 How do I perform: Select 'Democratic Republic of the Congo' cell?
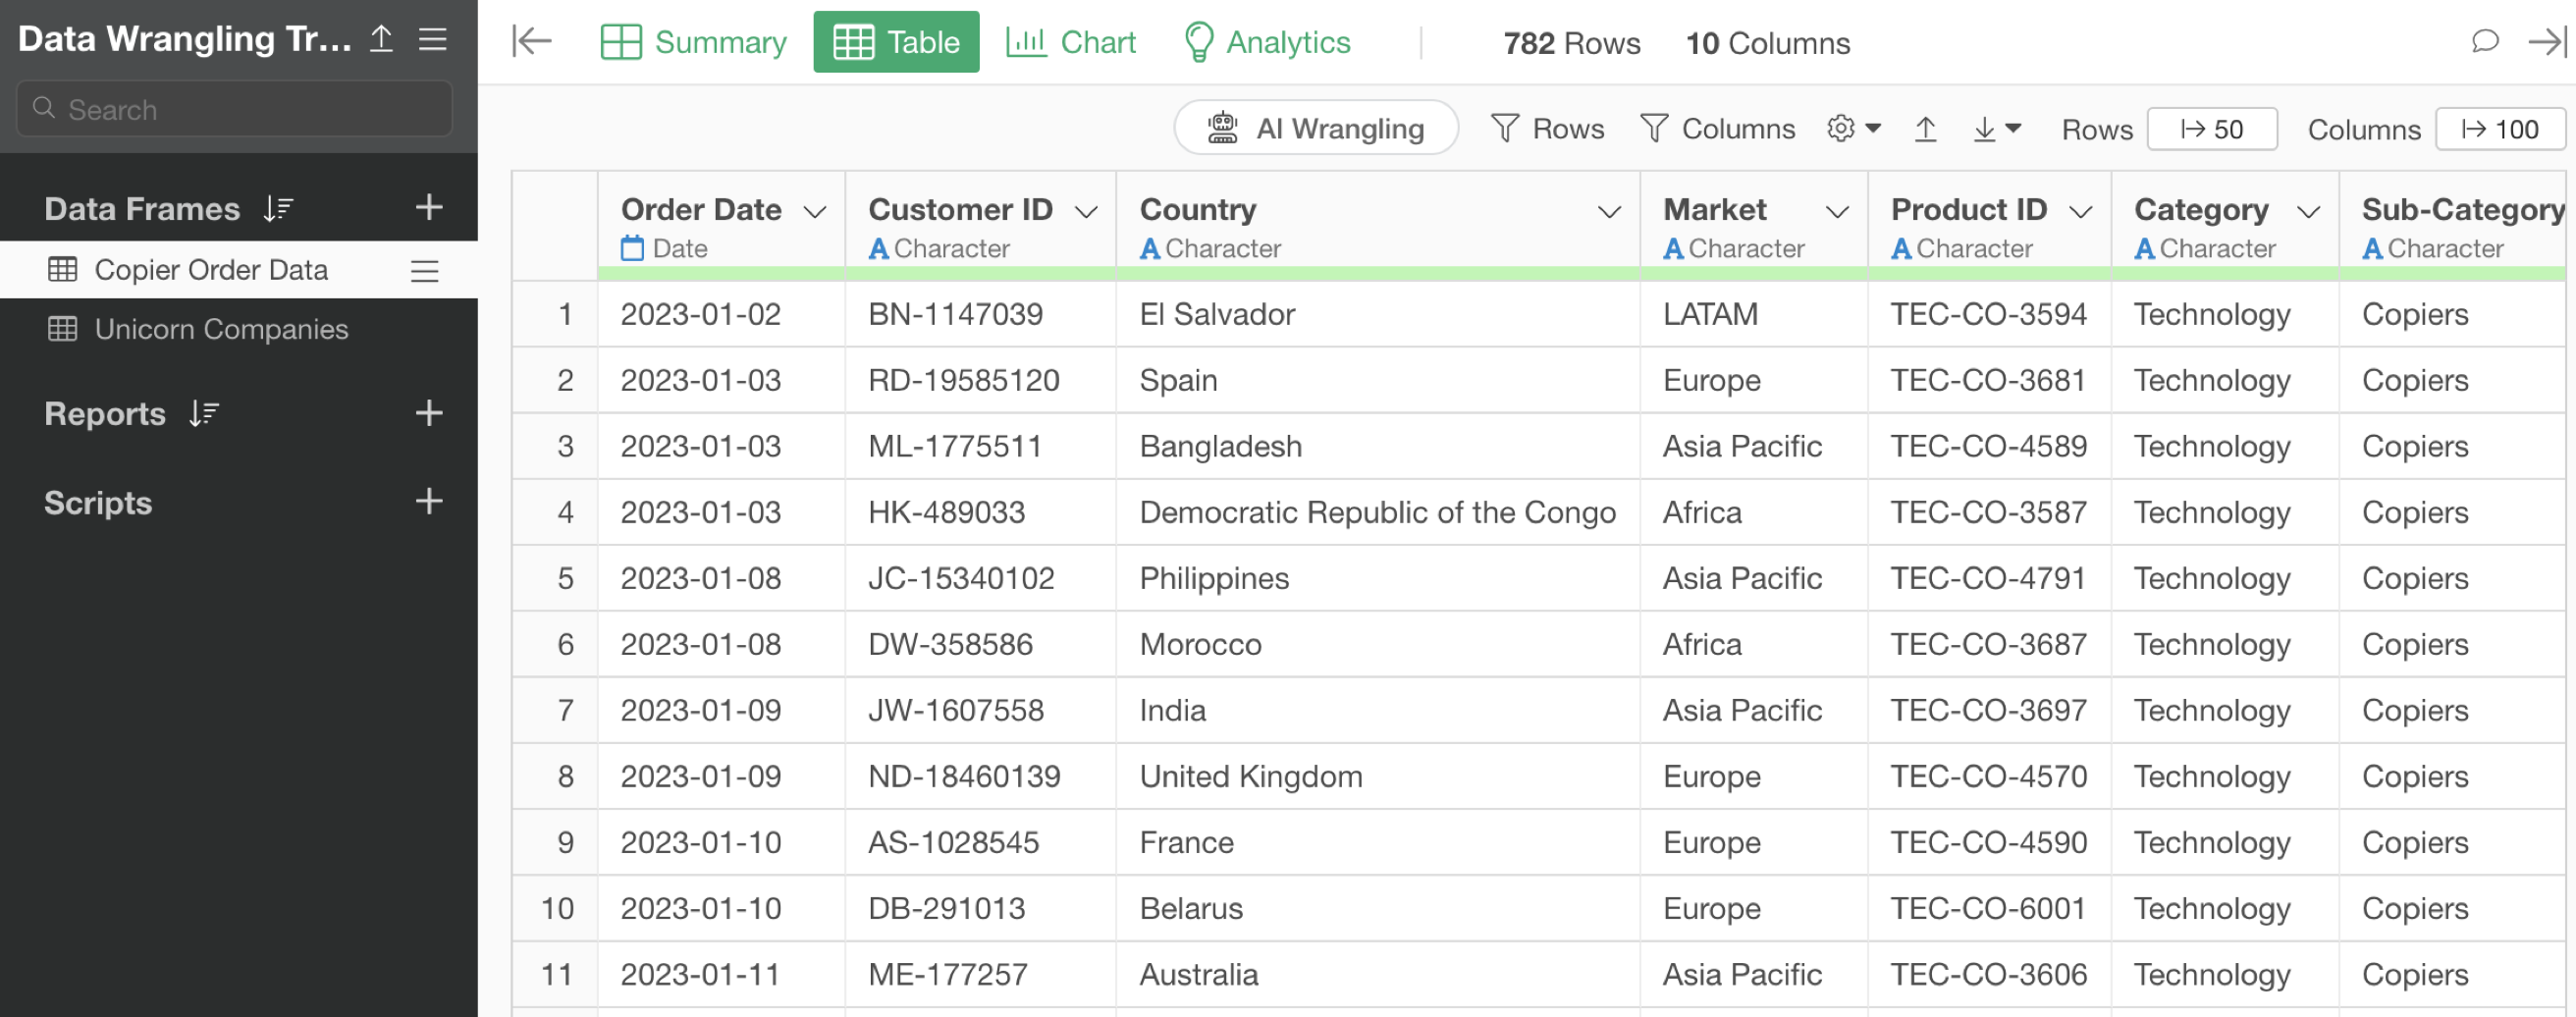[x=1378, y=512]
